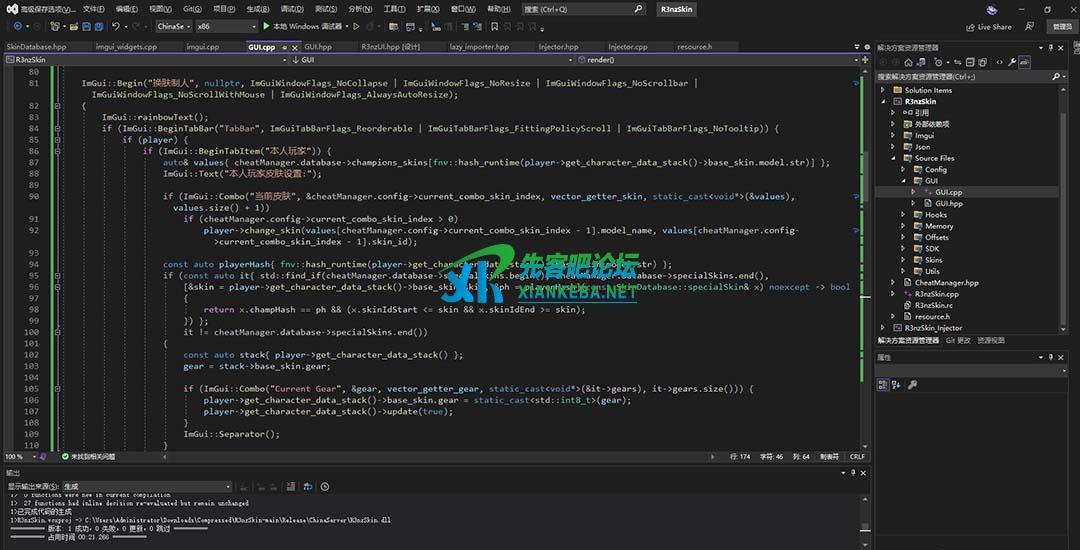Click the Undo arrow in the toolbar
This screenshot has height=550, width=1080.
[116, 26]
